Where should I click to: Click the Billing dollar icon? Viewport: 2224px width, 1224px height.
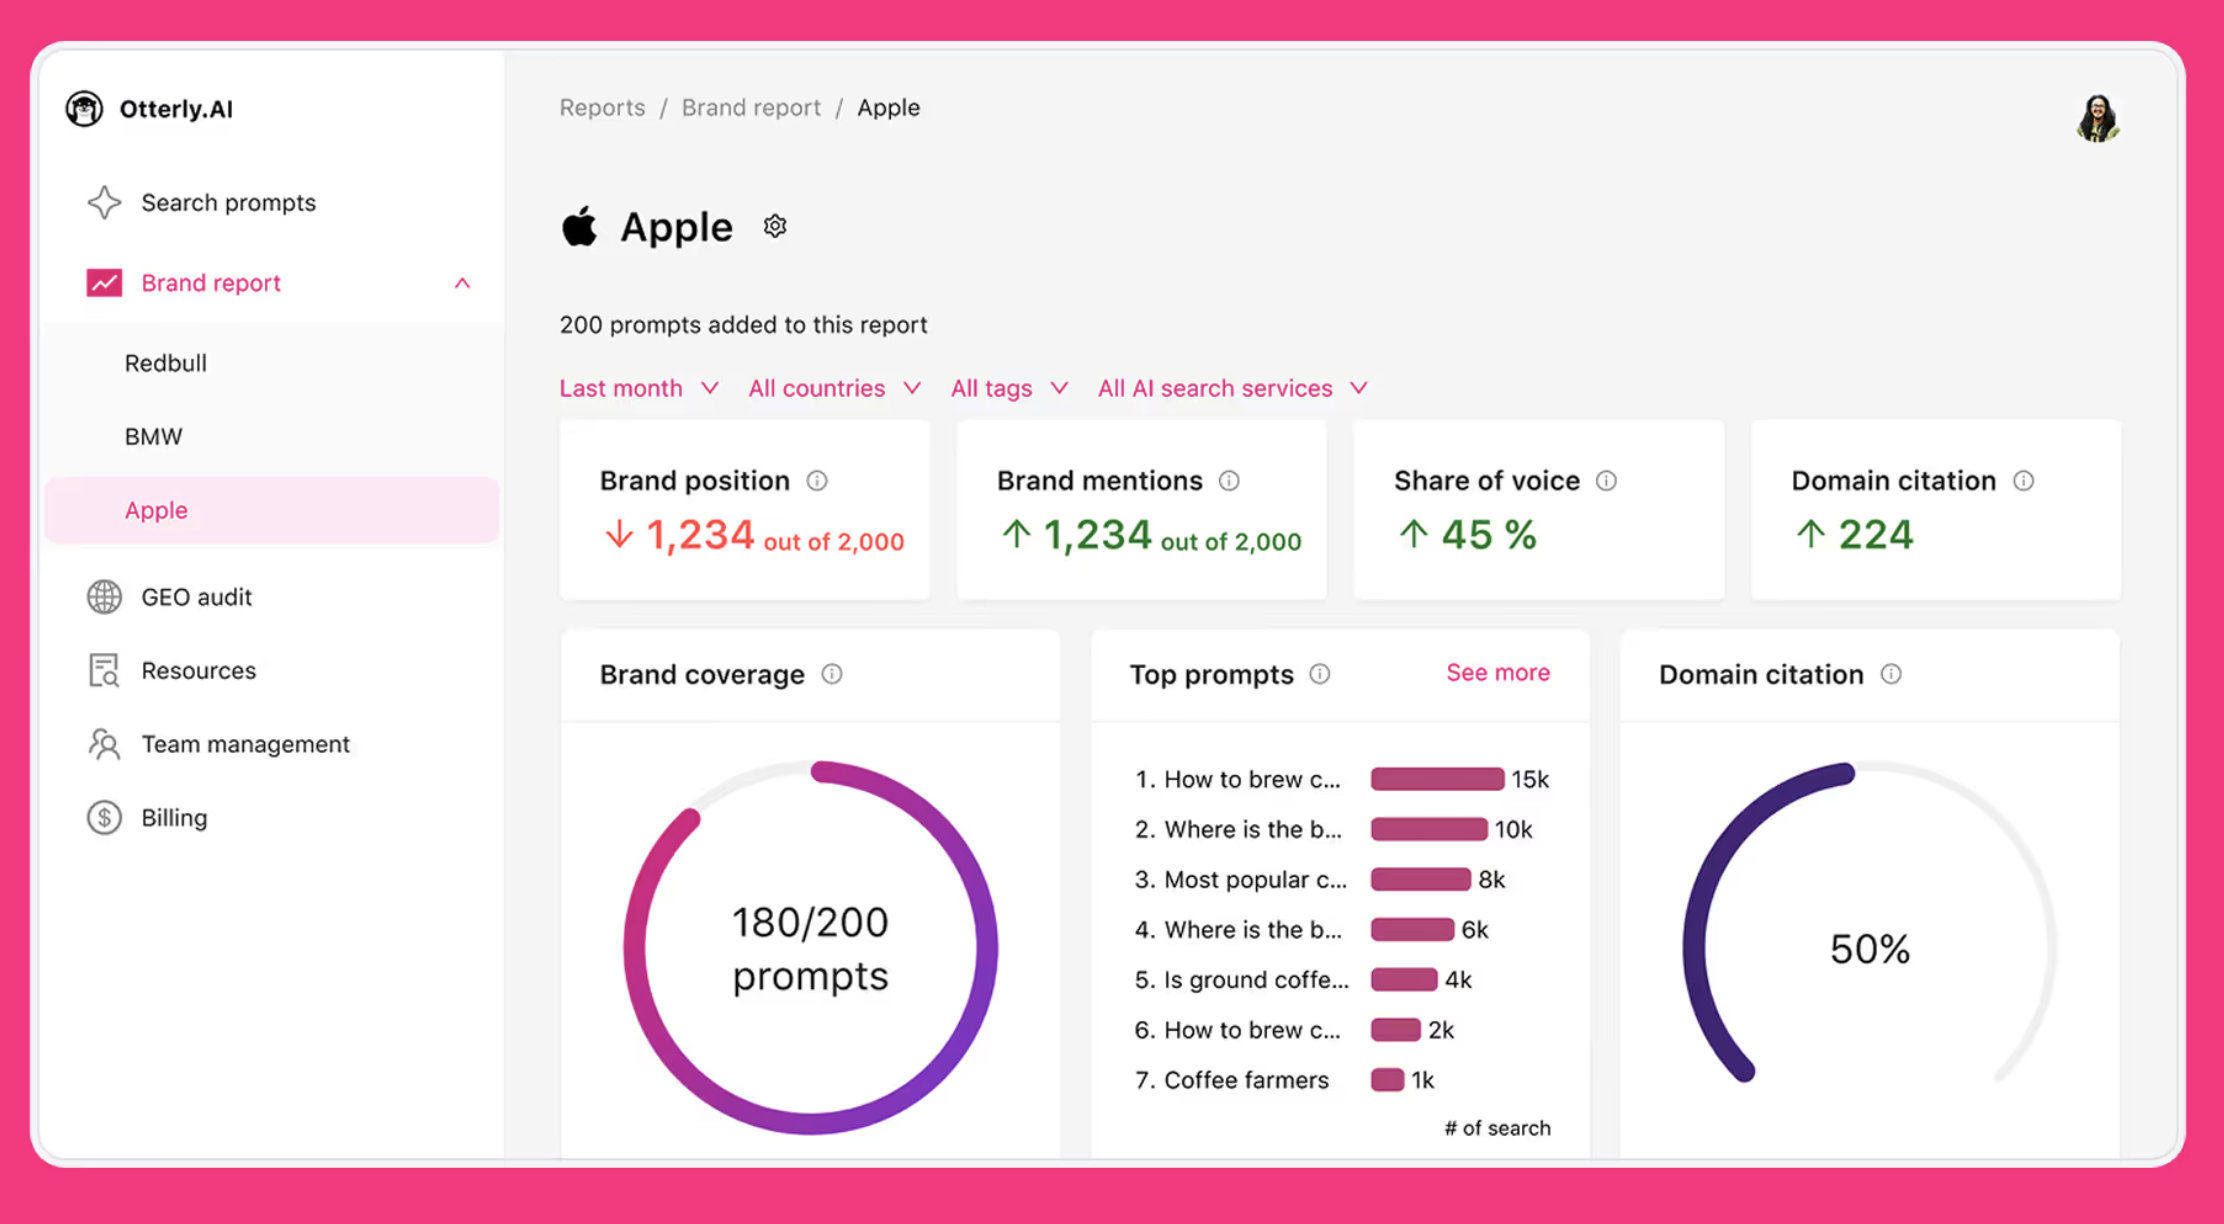(104, 818)
